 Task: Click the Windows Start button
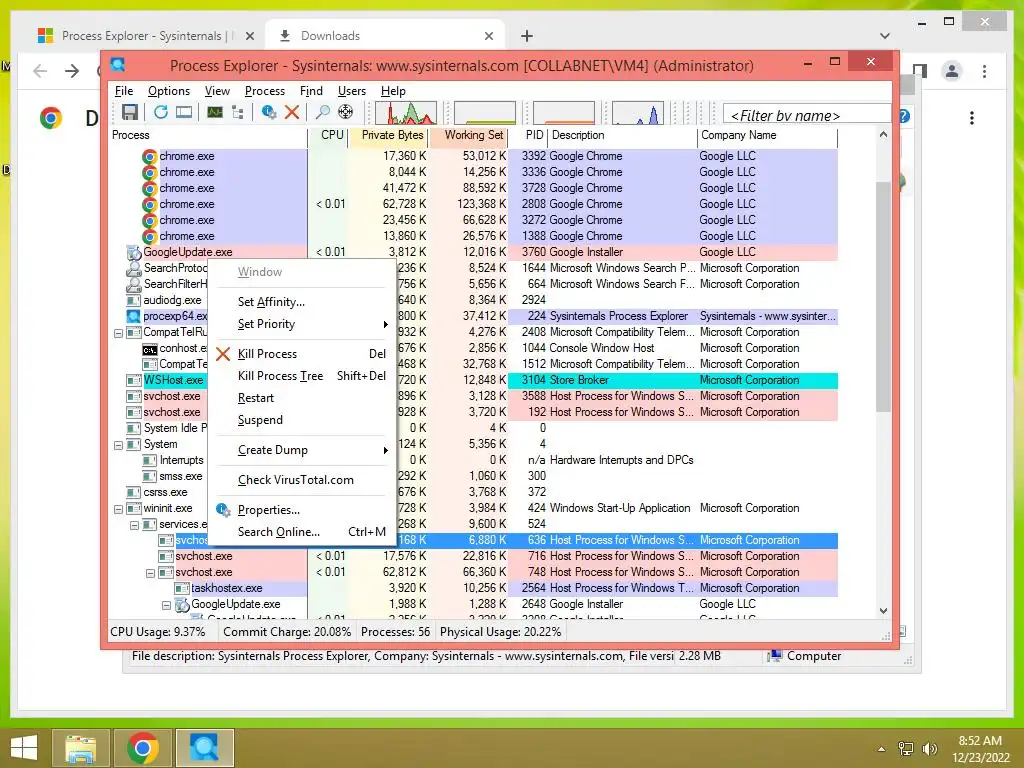point(24,748)
